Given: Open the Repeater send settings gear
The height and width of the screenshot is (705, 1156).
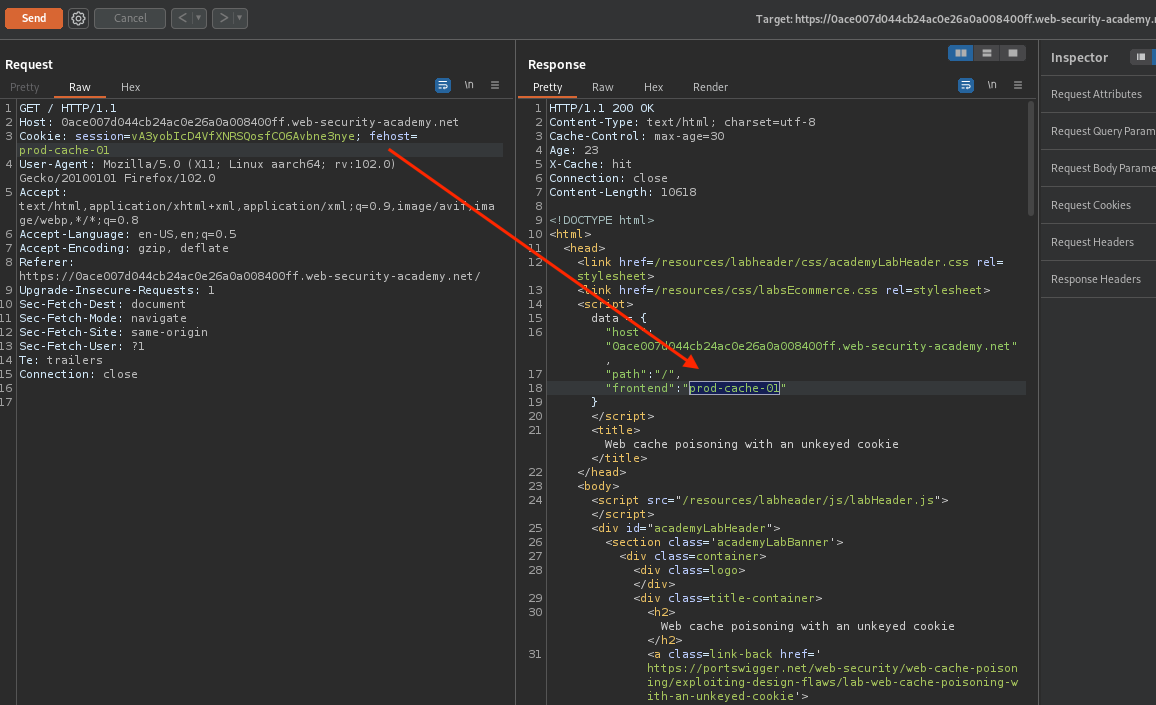Looking at the screenshot, I should click(78, 18).
